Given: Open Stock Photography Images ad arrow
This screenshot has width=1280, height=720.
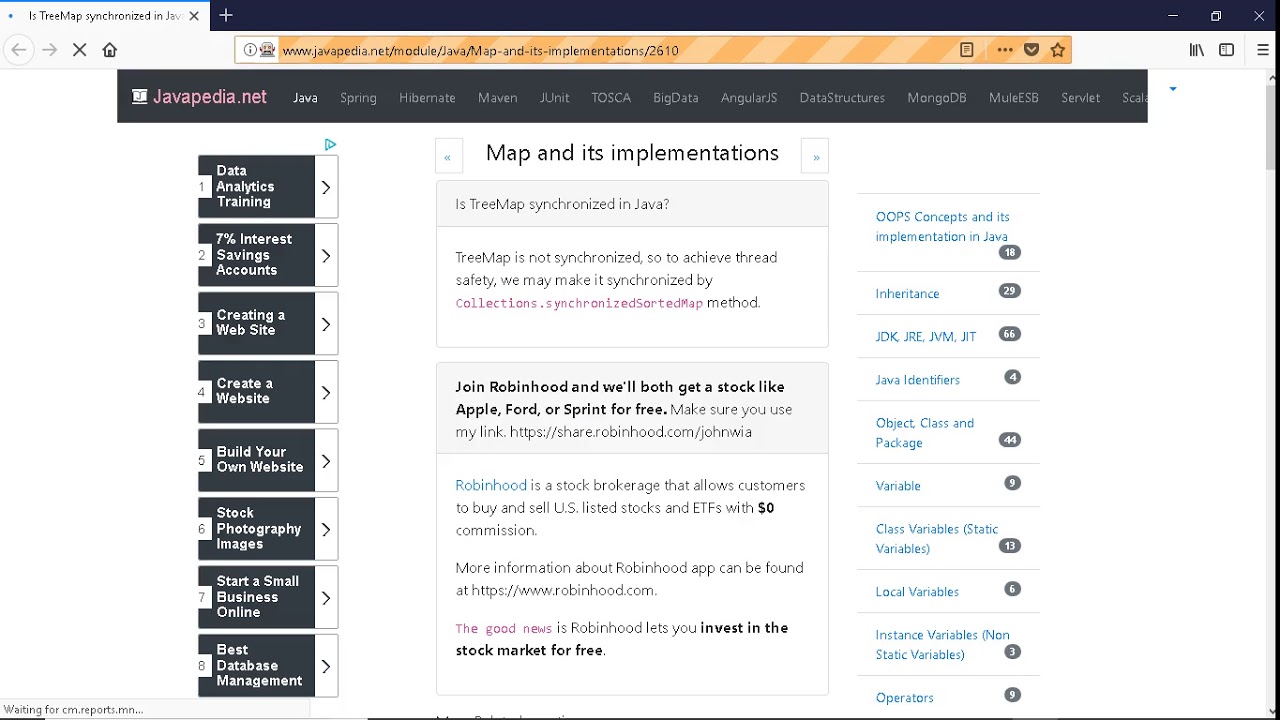Looking at the screenshot, I should pyautogui.click(x=326, y=529).
